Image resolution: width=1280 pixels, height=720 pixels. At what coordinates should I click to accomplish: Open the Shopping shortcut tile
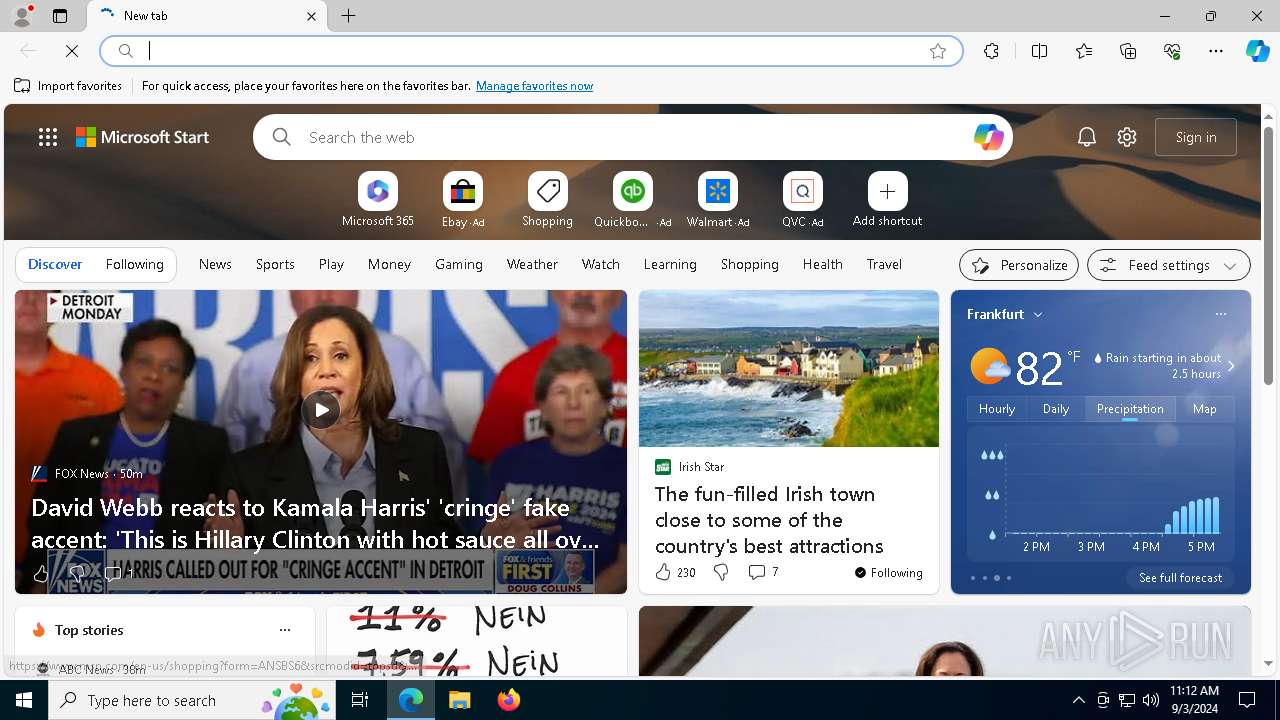tap(547, 200)
